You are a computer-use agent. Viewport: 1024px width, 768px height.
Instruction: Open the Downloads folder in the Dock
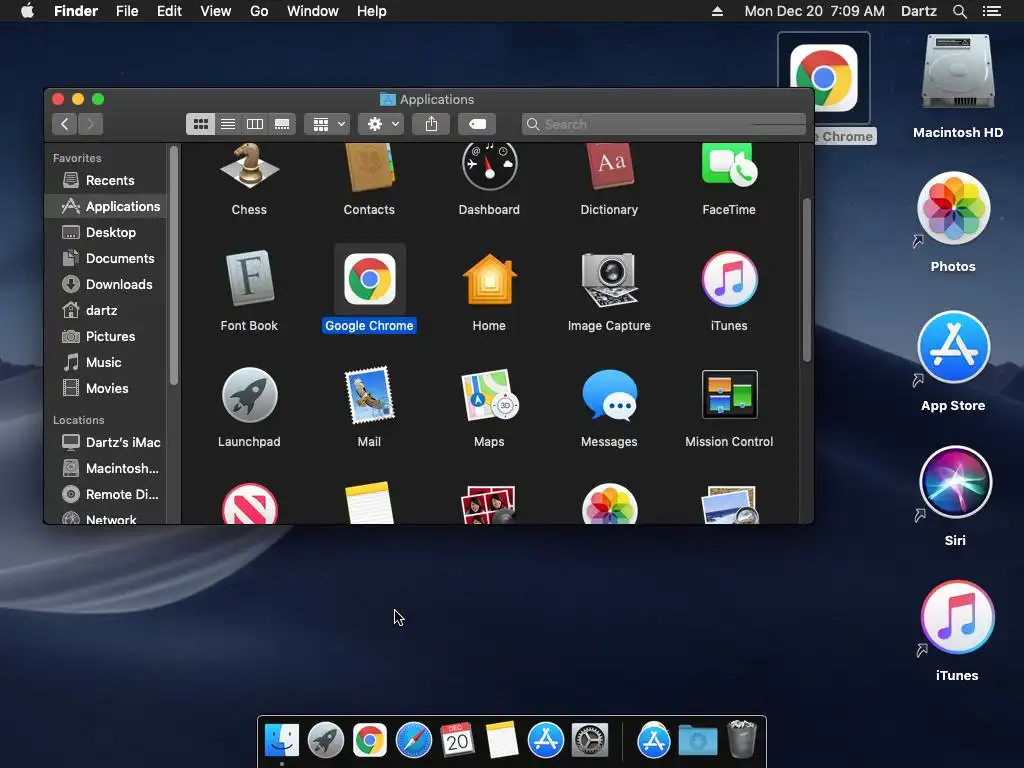[x=697, y=741]
